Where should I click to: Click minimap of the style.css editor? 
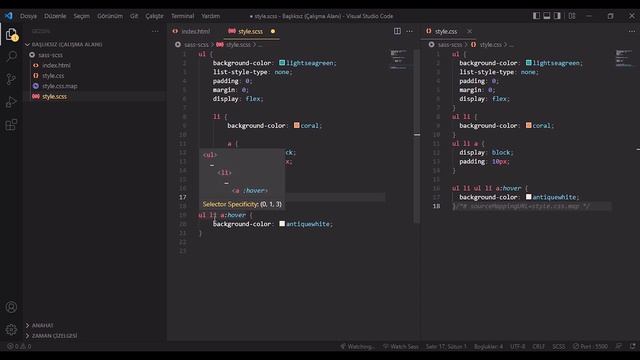tap(624, 58)
